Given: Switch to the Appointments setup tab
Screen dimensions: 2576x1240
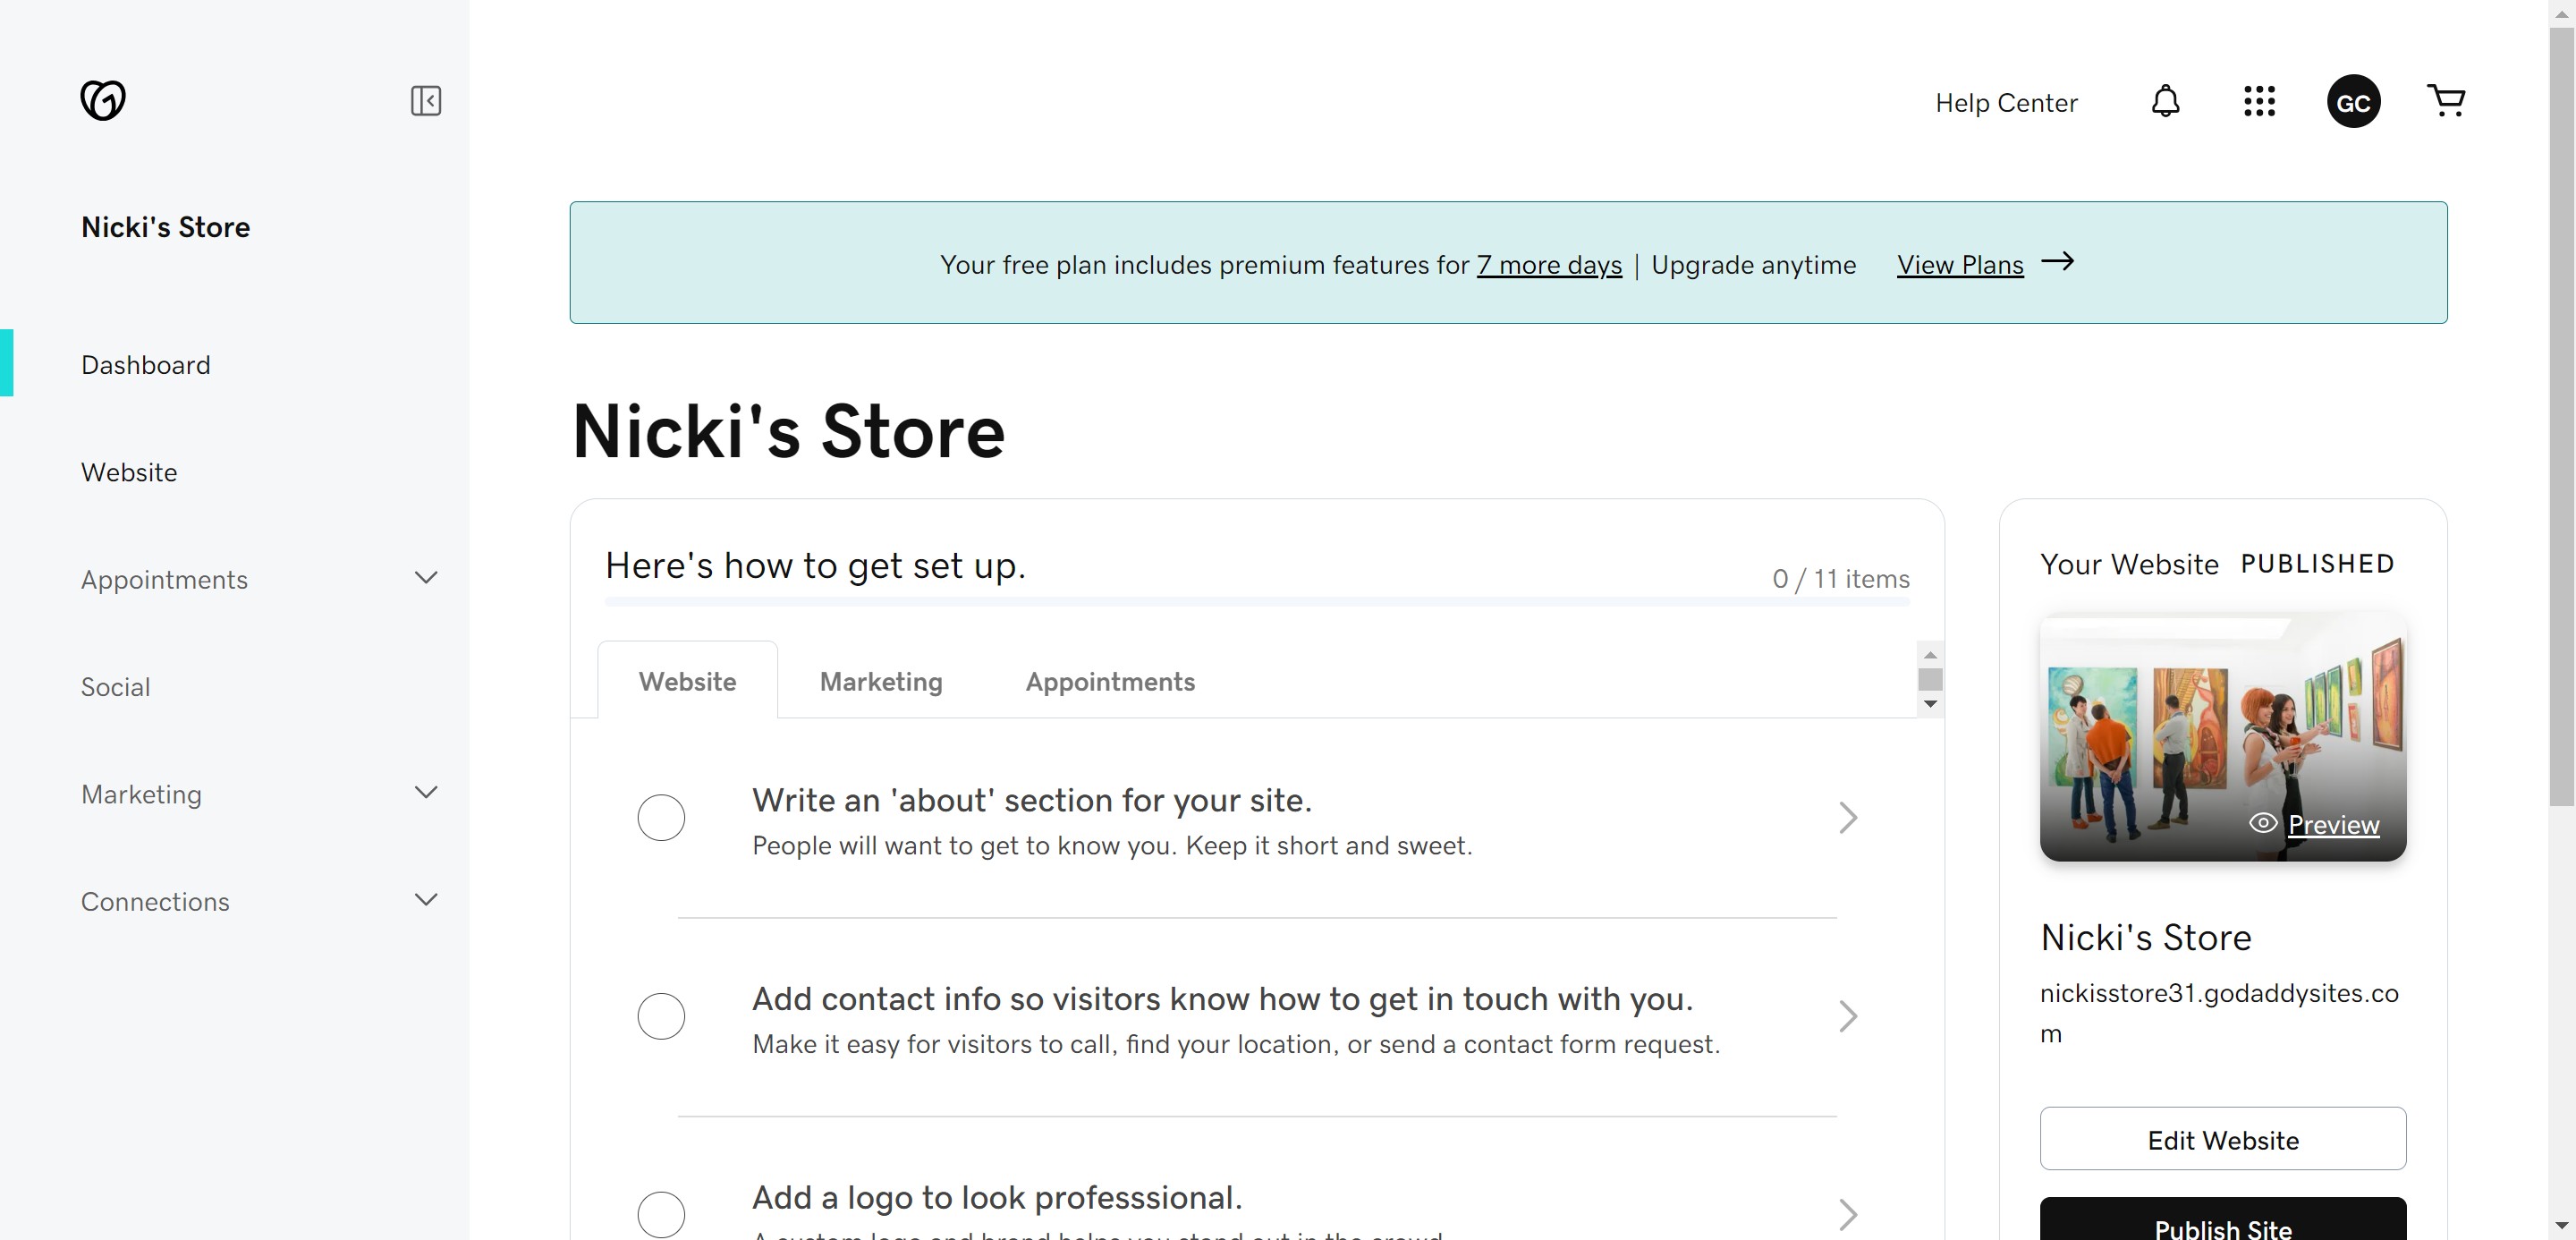Looking at the screenshot, I should click(x=1110, y=682).
